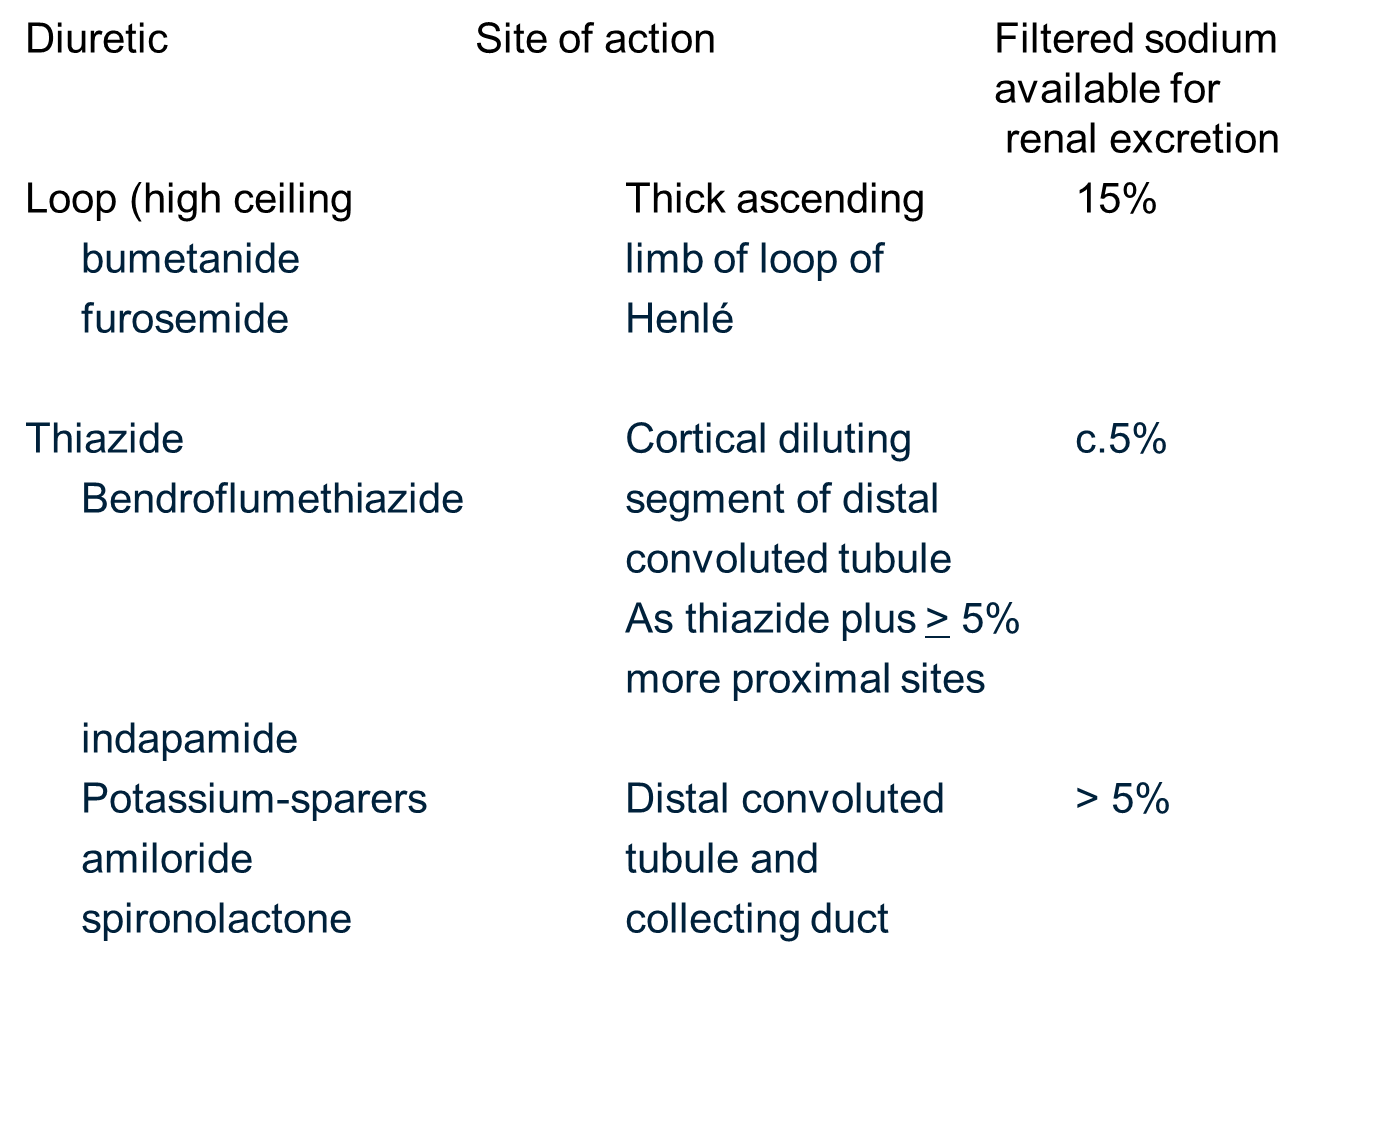Select the word "bumetanide"
1398x1129 pixels.
click(190, 259)
